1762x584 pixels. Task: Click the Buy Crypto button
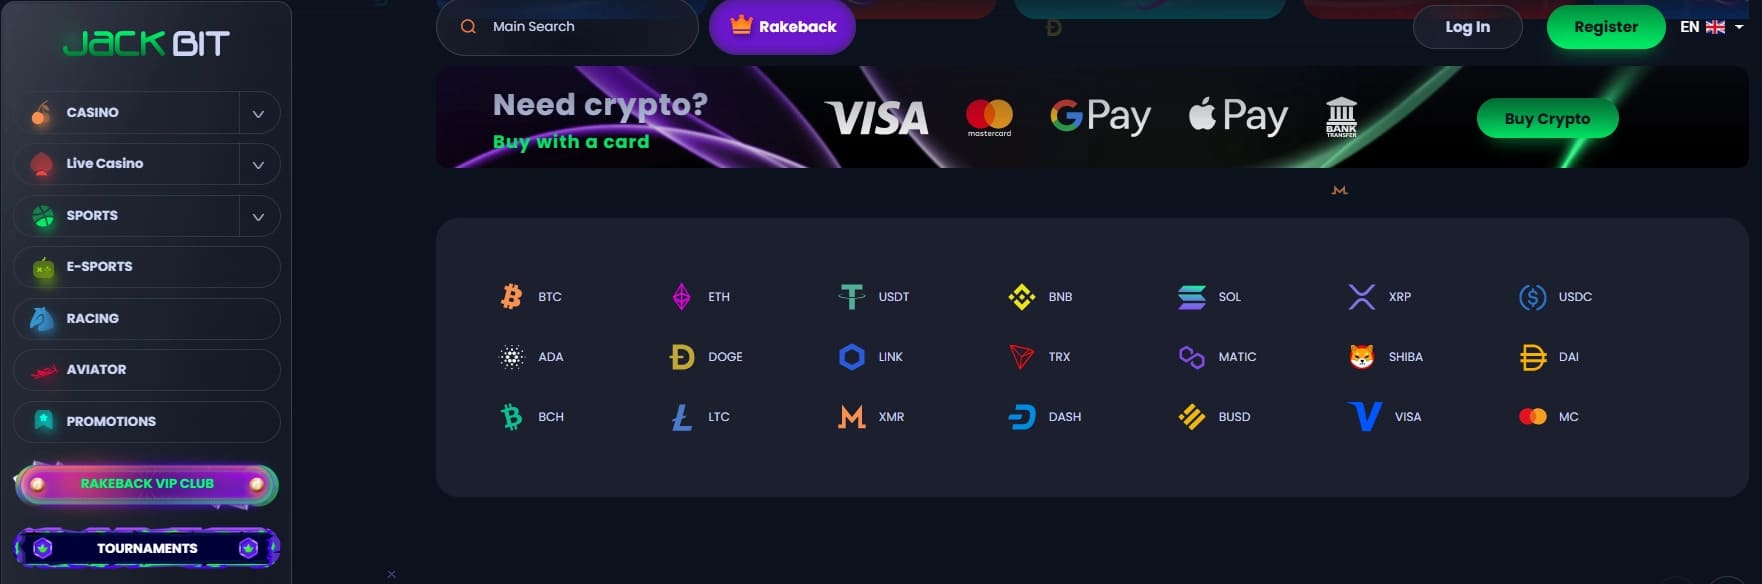1547,118
